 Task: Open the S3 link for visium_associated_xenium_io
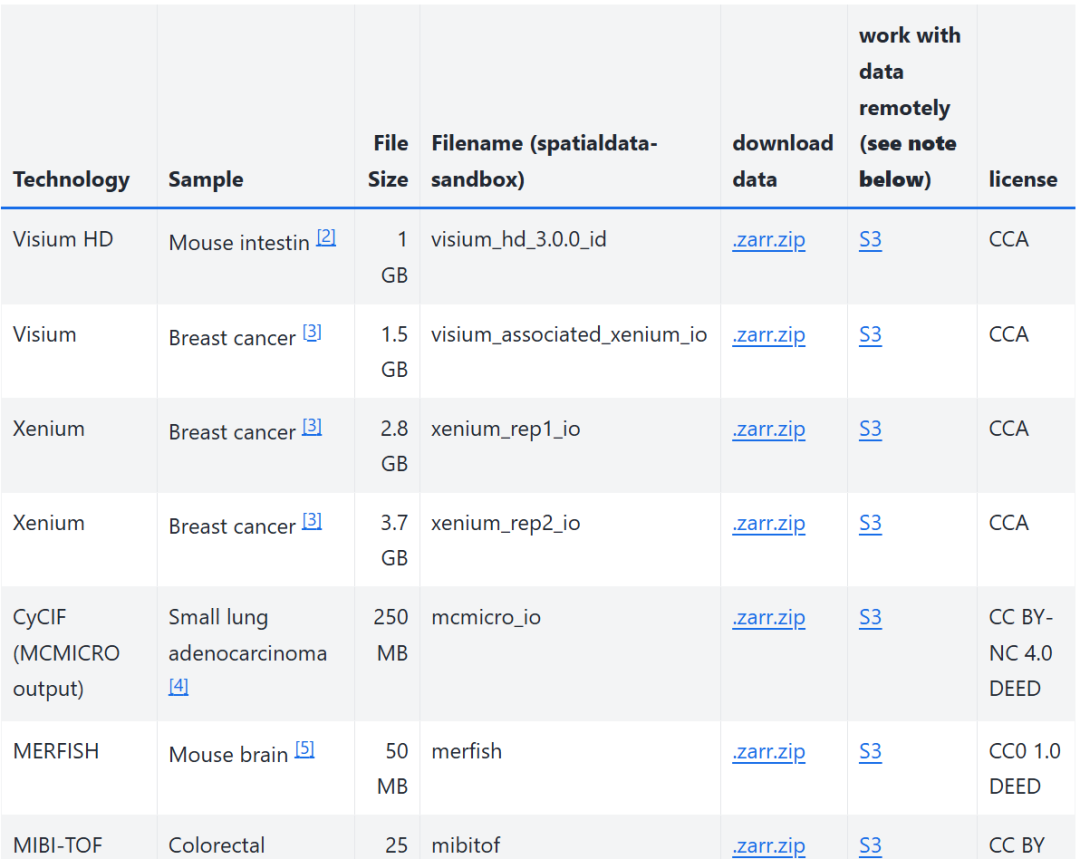[870, 335]
